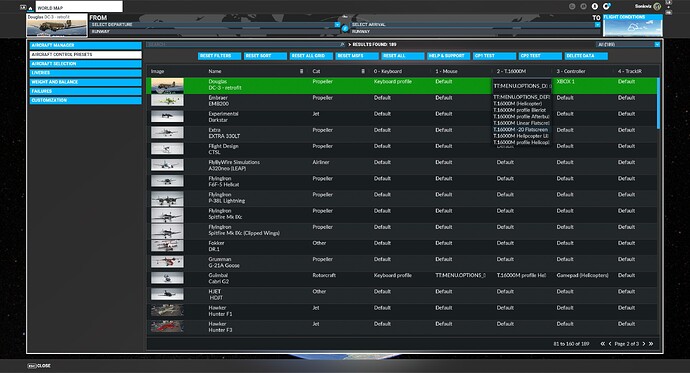The width and height of the screenshot is (690, 373).
Task: Click the swap departure/arrival round icon
Action: 345,28
